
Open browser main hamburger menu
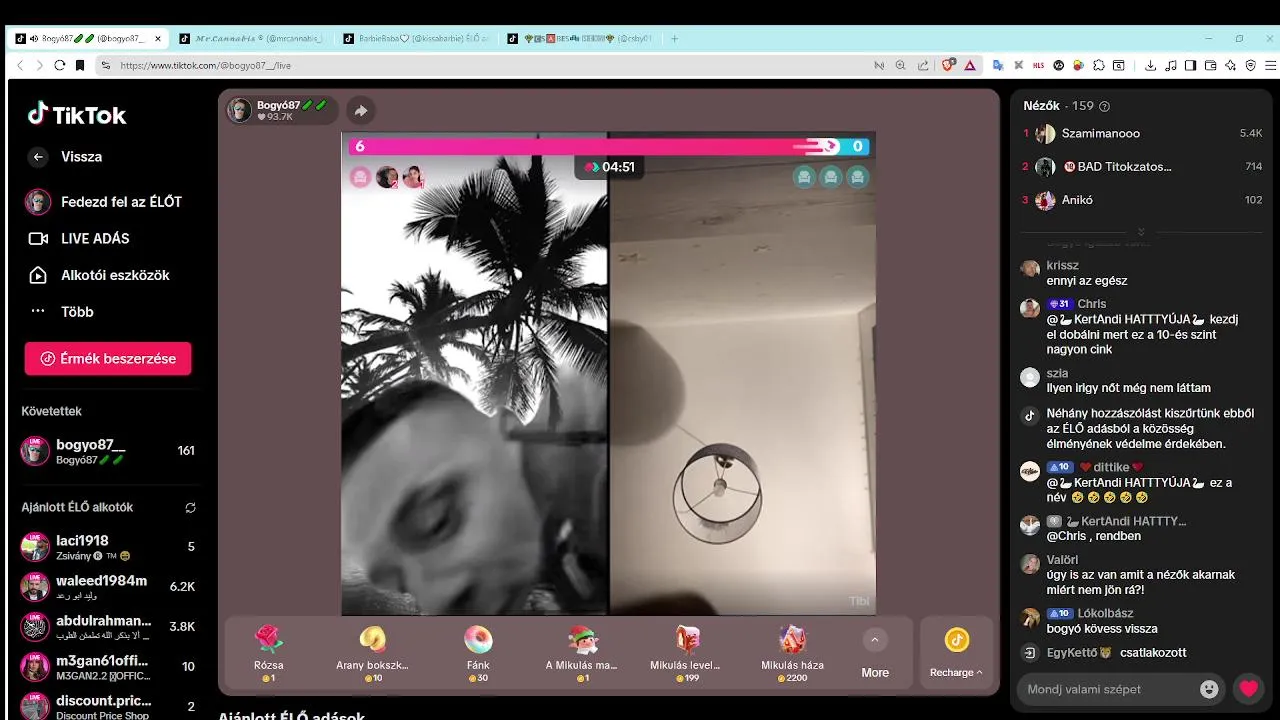click(1269, 65)
